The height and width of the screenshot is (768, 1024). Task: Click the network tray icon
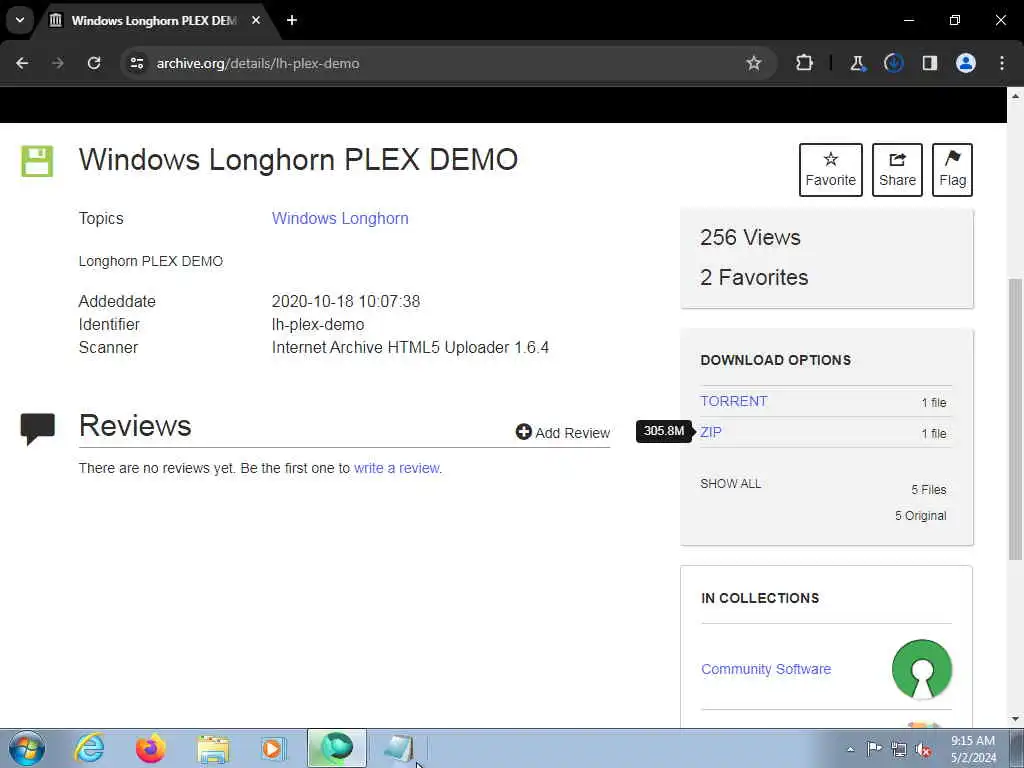[x=899, y=749]
